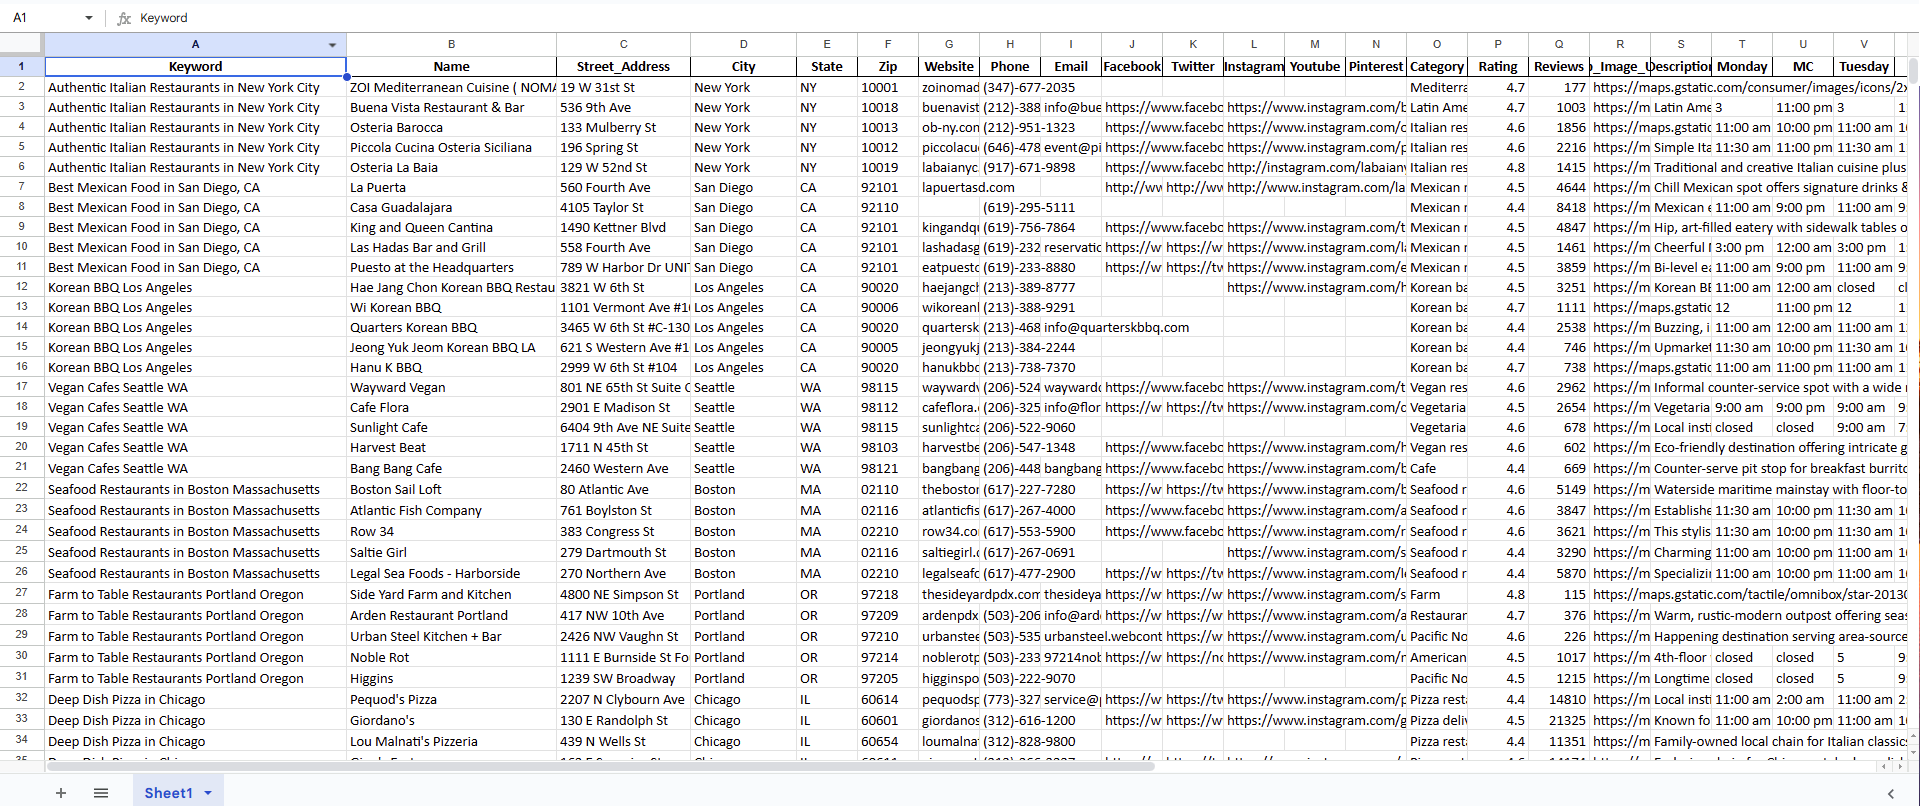Select the Zip header cell
1920x806 pixels.
pos(888,66)
